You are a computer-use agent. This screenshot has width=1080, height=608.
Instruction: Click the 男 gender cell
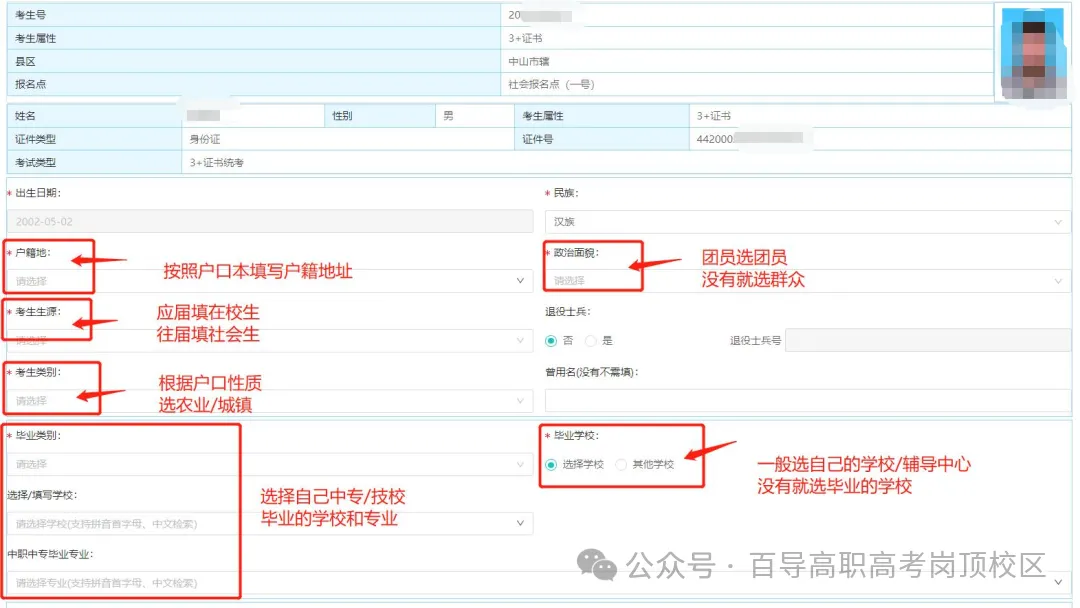tap(475, 116)
